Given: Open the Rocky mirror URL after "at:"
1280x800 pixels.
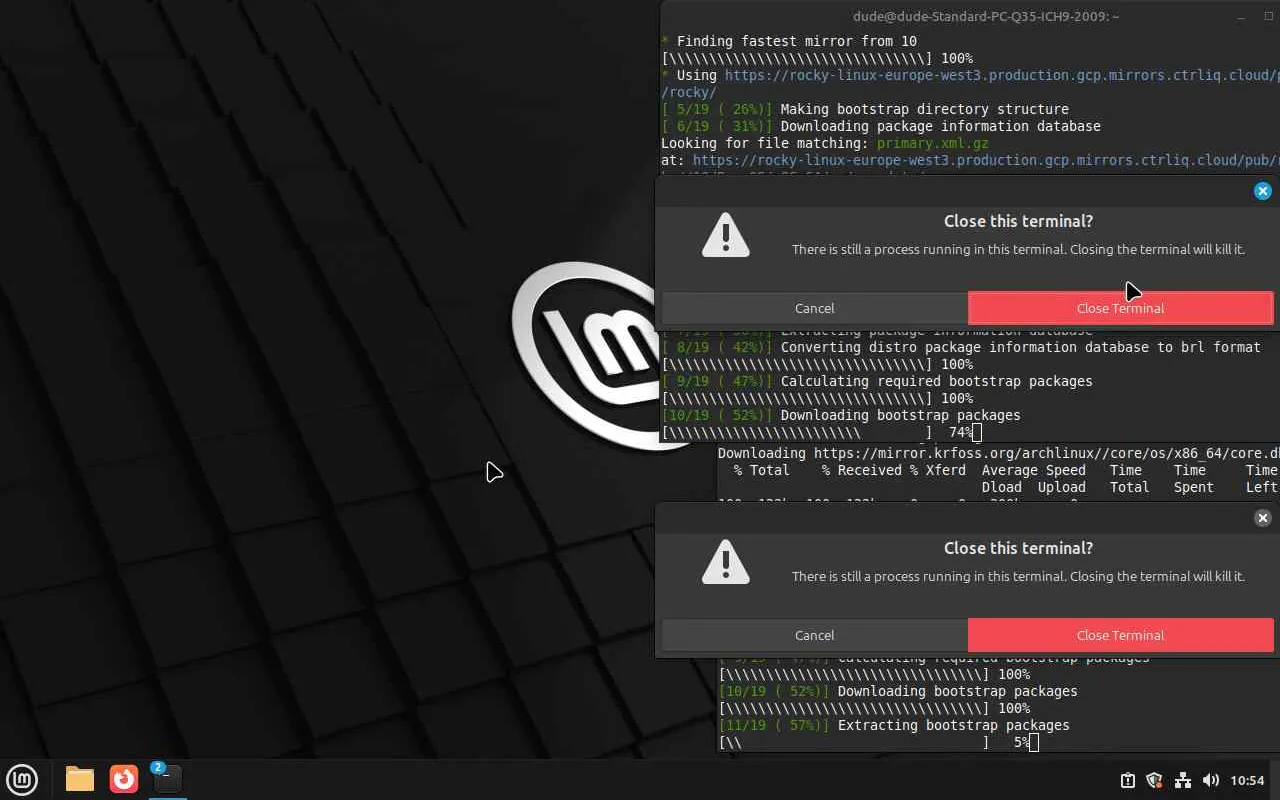Looking at the screenshot, I should coord(986,160).
